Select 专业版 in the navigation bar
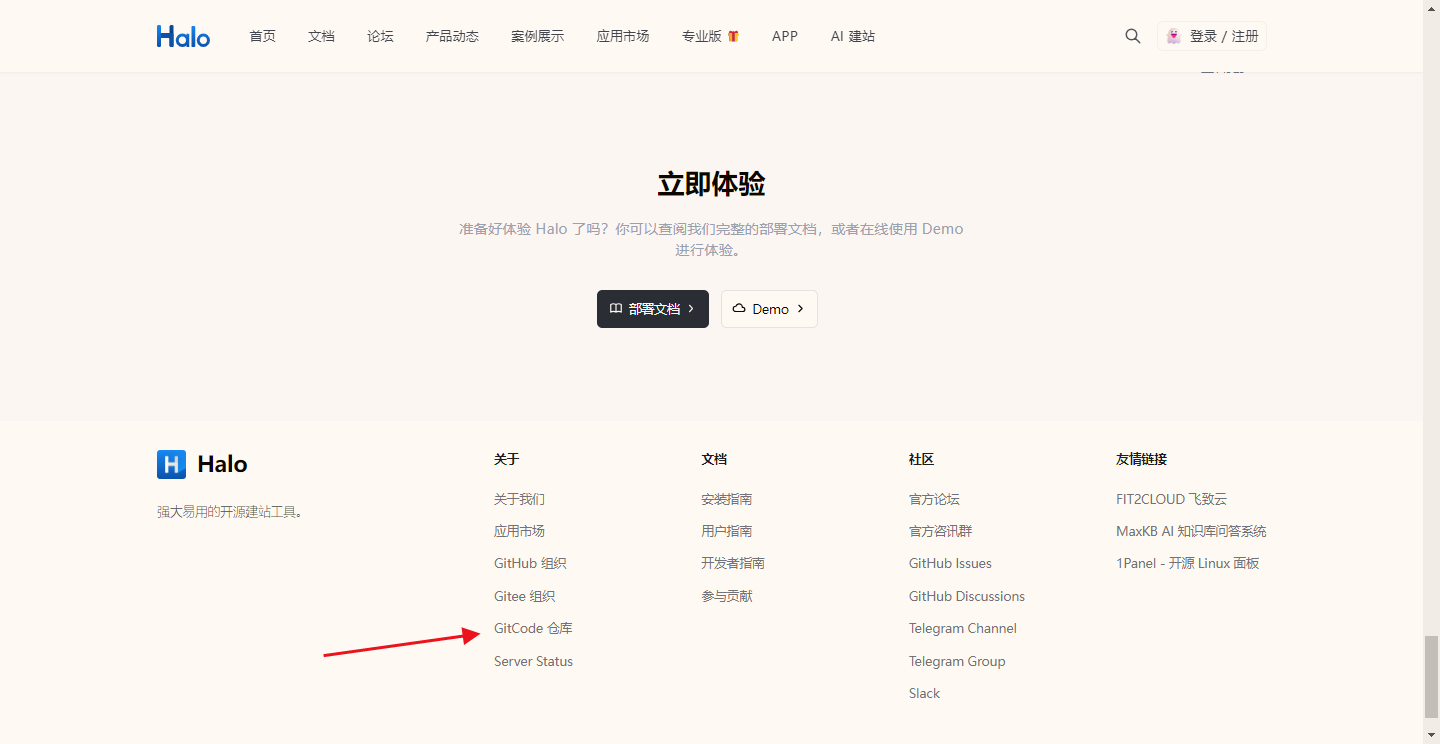The height and width of the screenshot is (744, 1440). tap(702, 36)
